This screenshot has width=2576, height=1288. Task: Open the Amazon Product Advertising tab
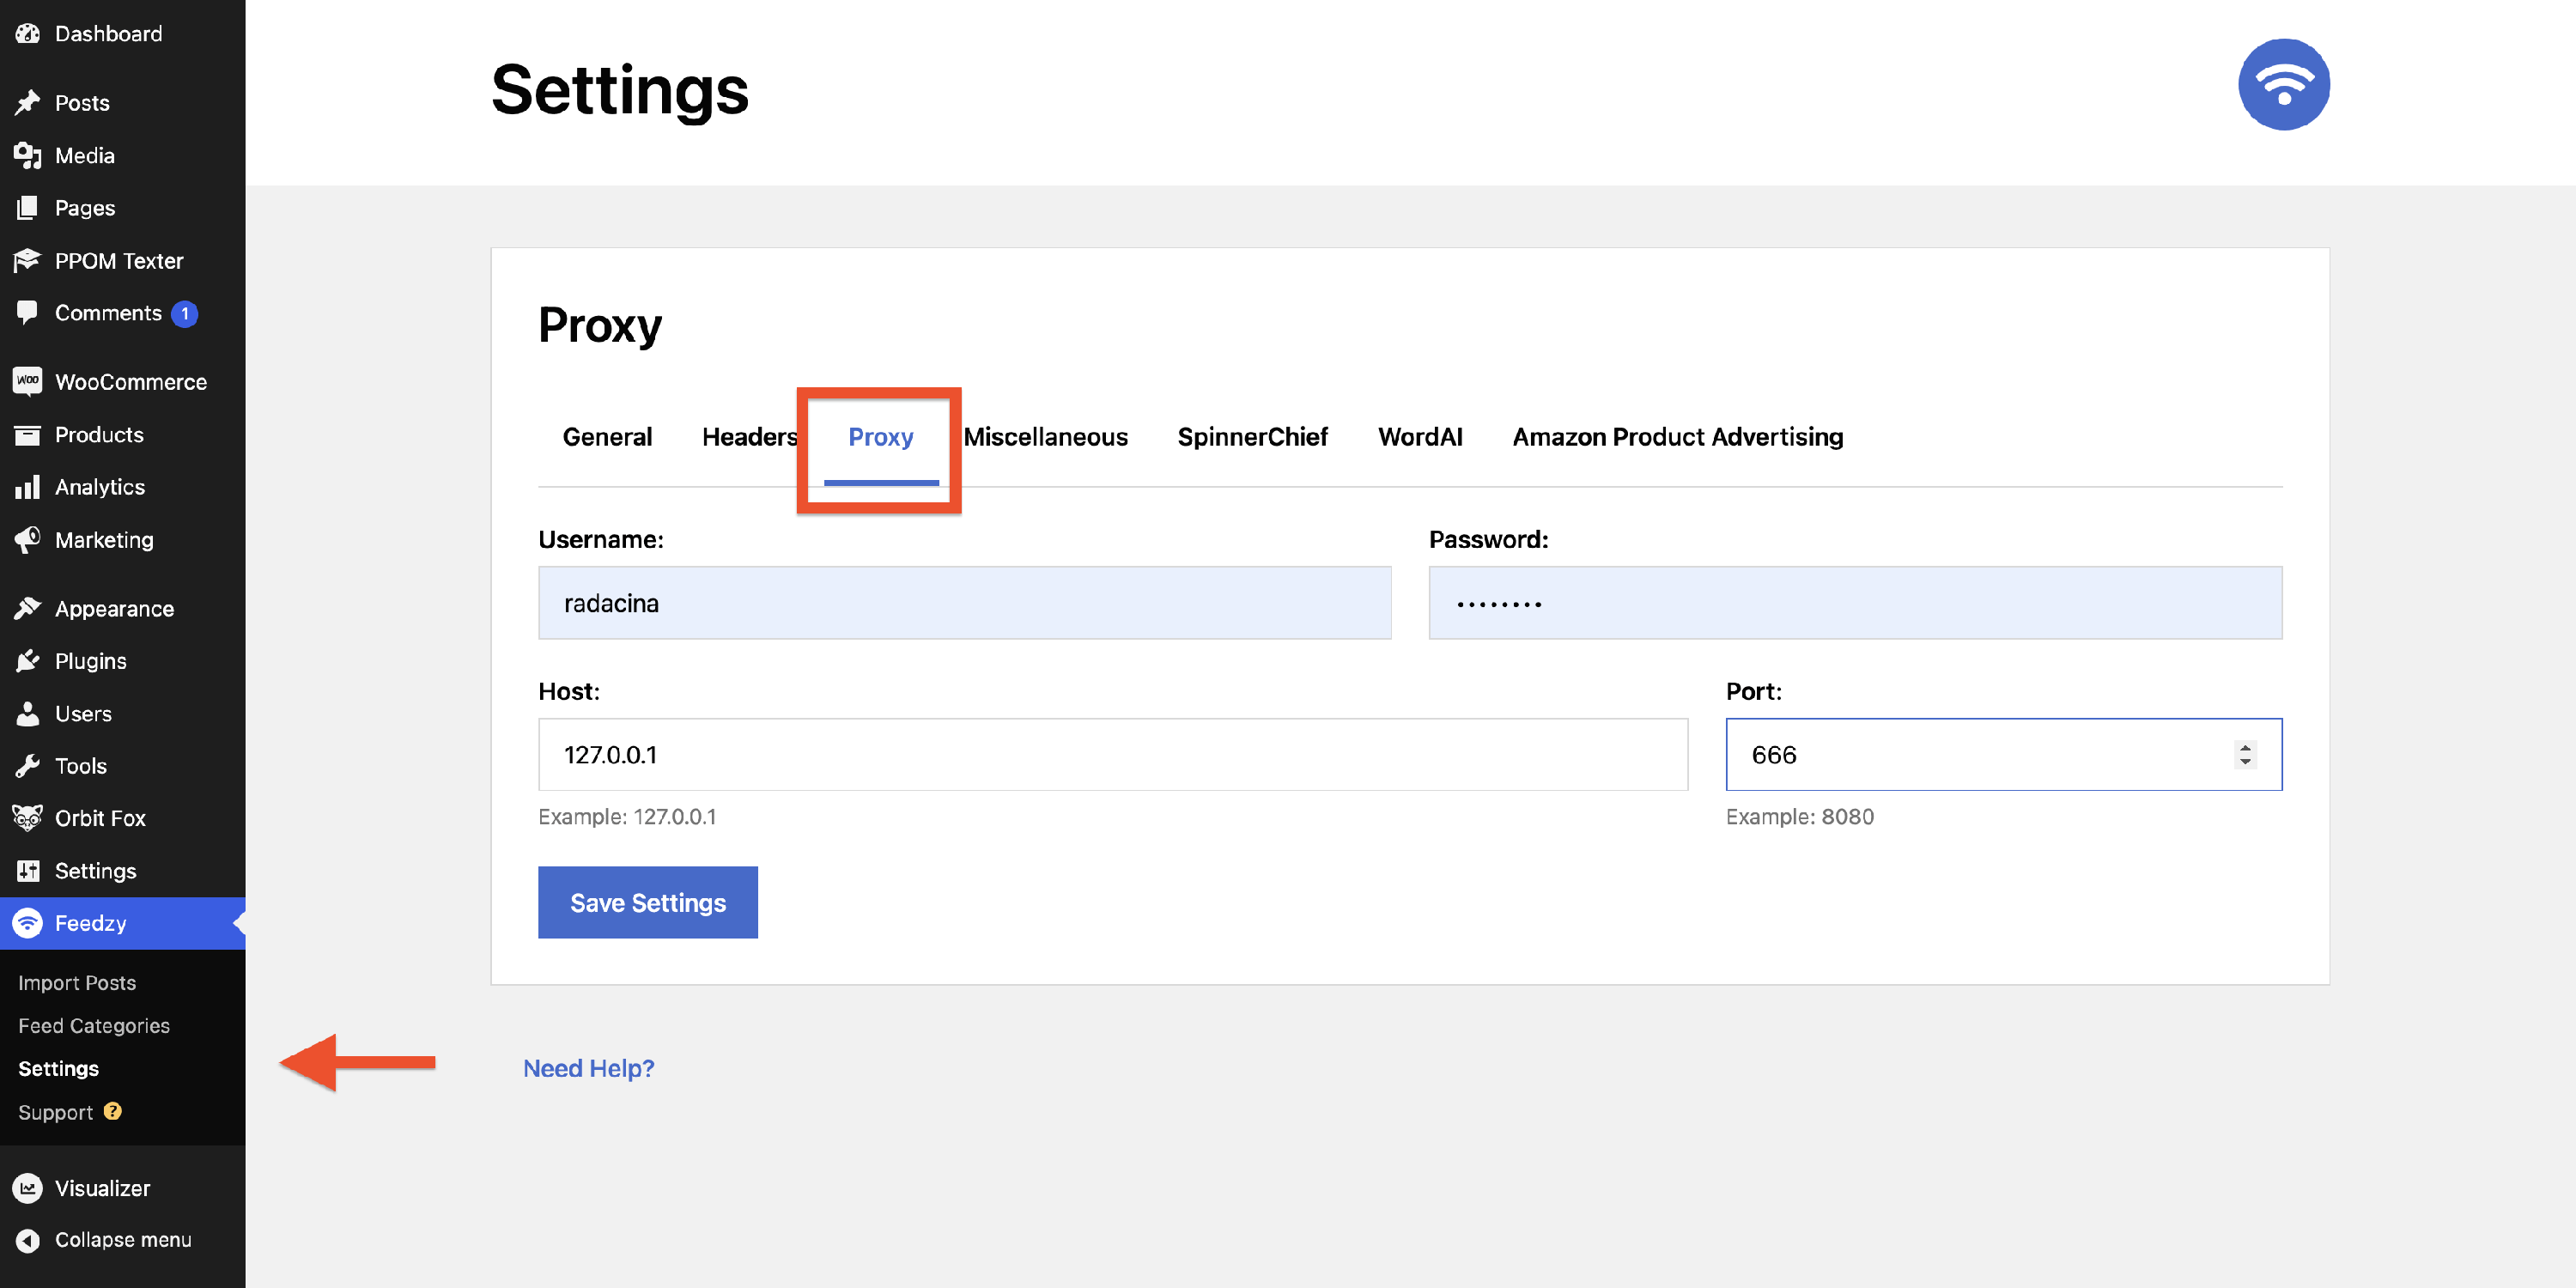tap(1677, 437)
